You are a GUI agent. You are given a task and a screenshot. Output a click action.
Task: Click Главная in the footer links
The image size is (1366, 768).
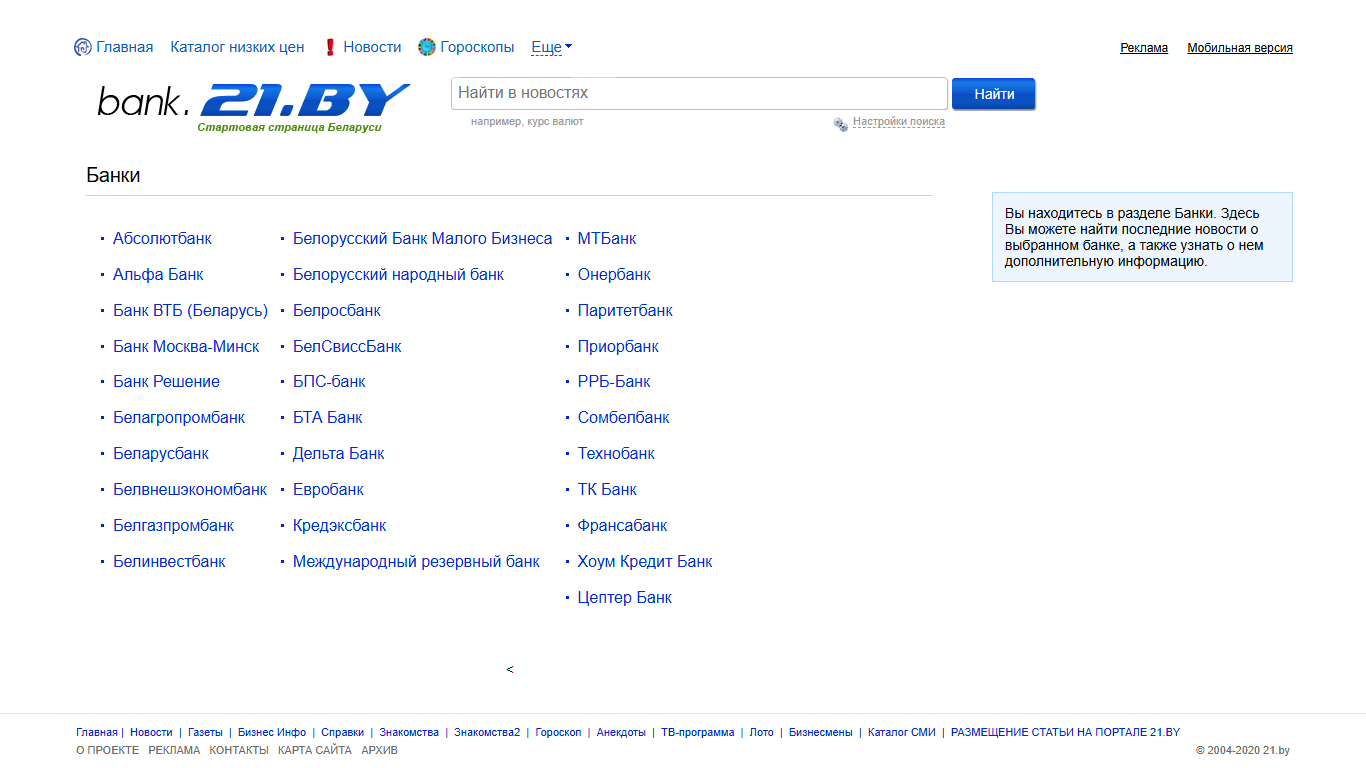[97, 733]
